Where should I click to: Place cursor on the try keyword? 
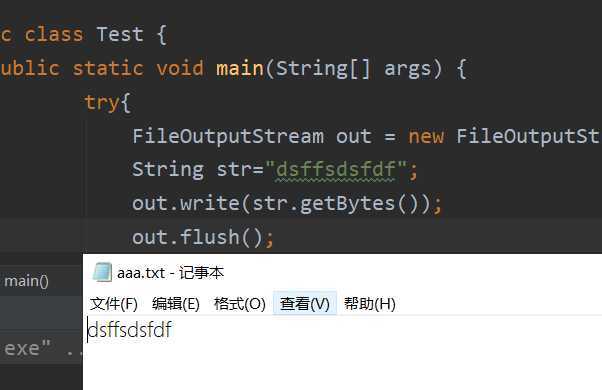102,103
